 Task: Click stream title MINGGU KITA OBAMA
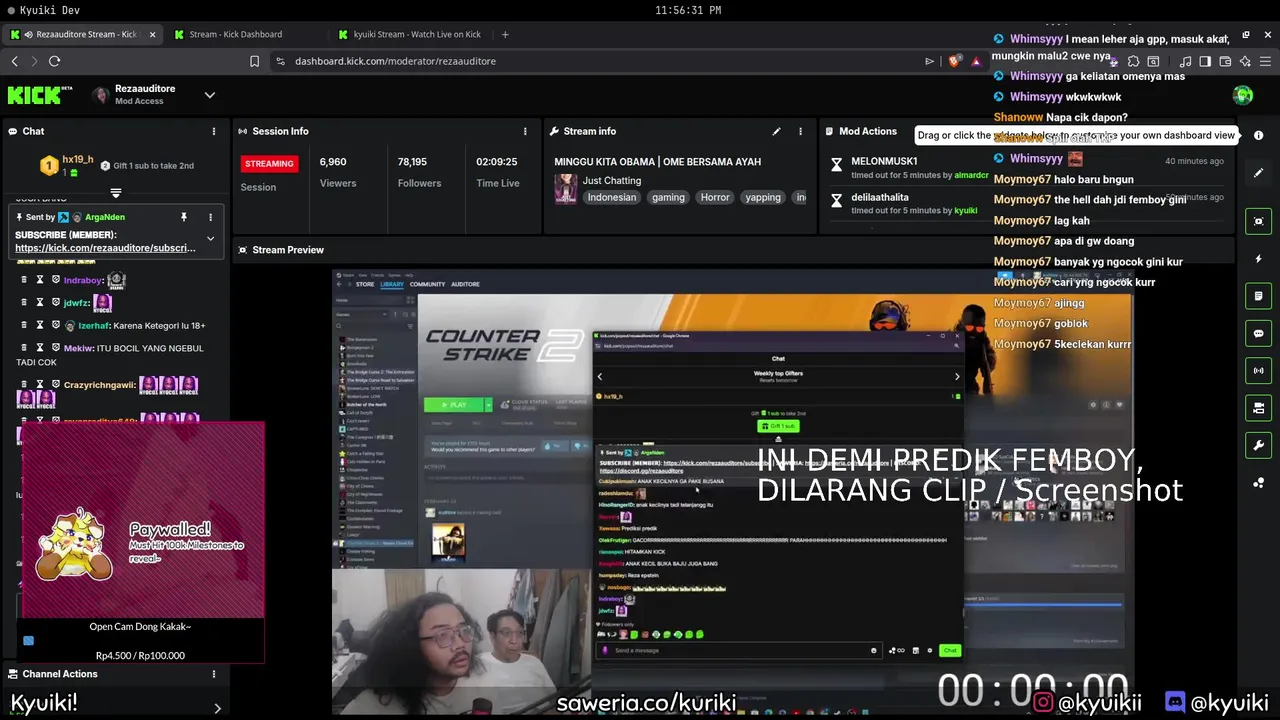657,162
